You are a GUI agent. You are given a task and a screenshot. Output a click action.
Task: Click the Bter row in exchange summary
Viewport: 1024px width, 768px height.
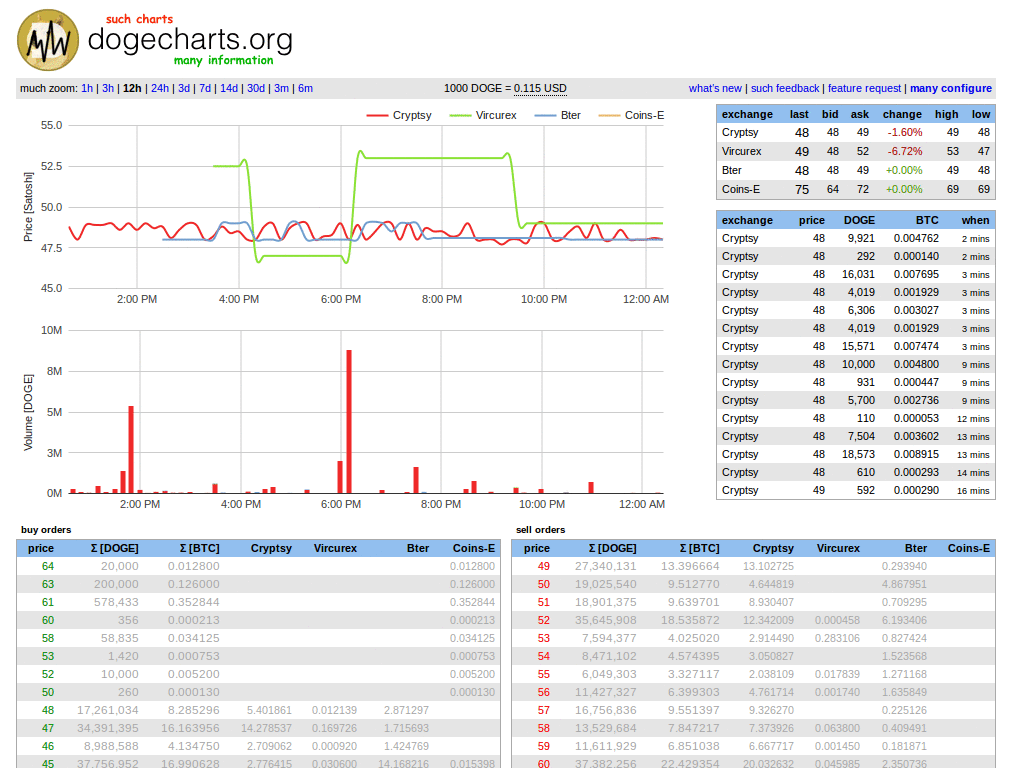tap(856, 170)
